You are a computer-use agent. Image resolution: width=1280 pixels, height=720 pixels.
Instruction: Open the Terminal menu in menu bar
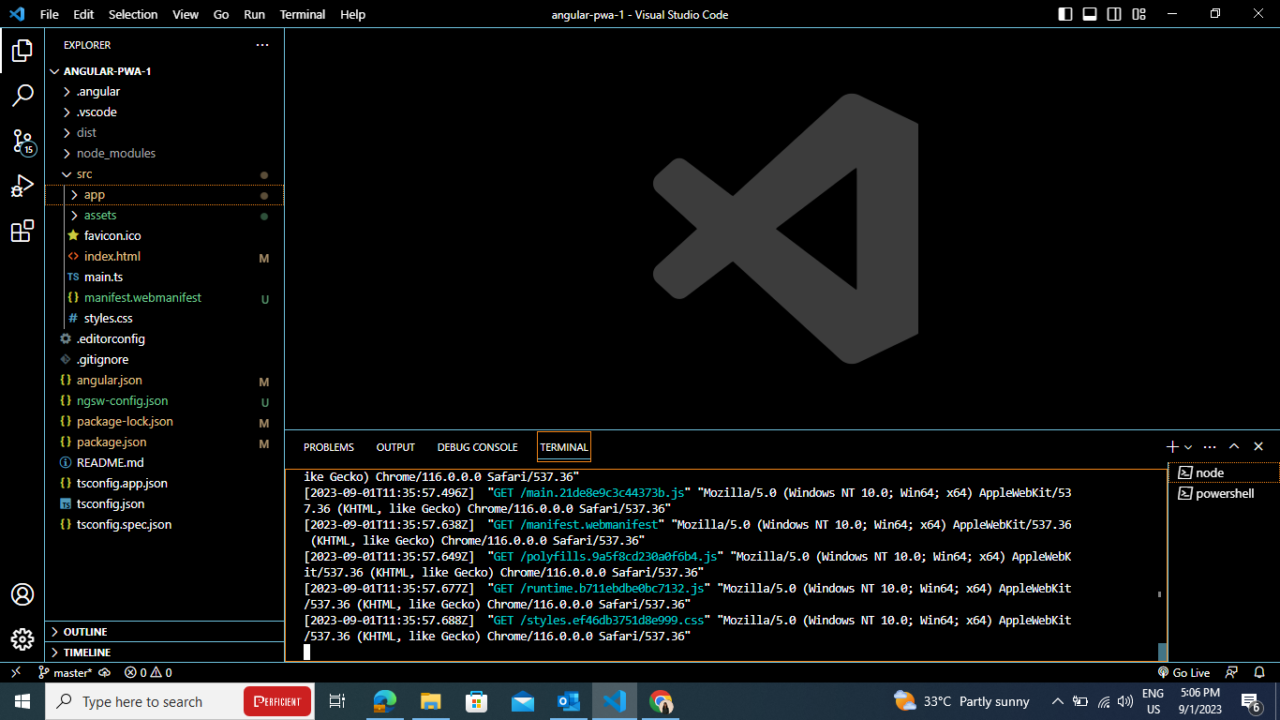point(302,14)
